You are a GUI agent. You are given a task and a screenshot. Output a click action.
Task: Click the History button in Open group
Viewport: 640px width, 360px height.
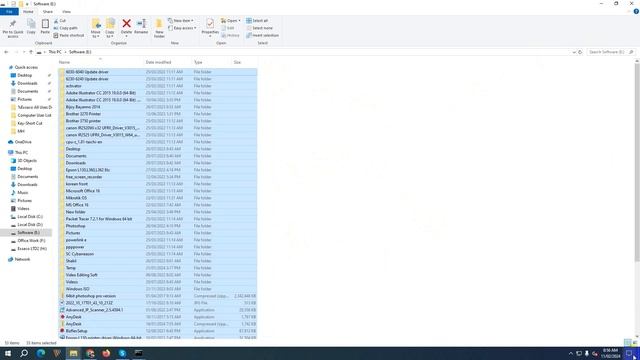(x=231, y=36)
